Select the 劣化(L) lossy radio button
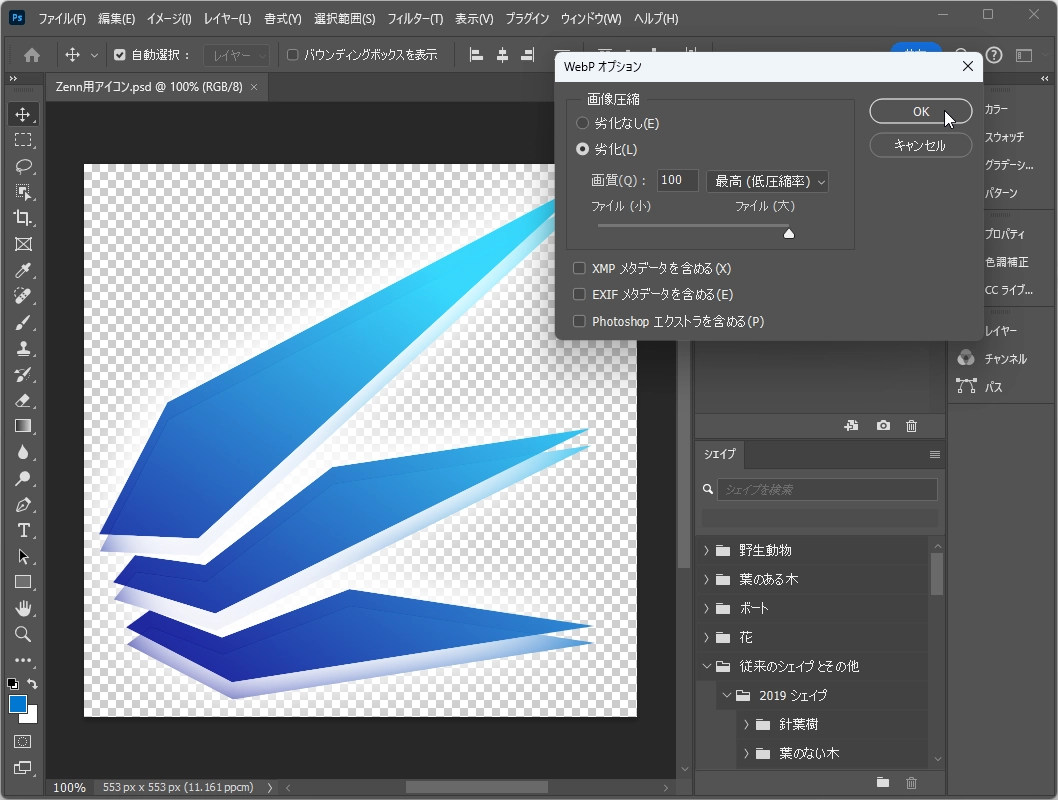 (x=582, y=149)
